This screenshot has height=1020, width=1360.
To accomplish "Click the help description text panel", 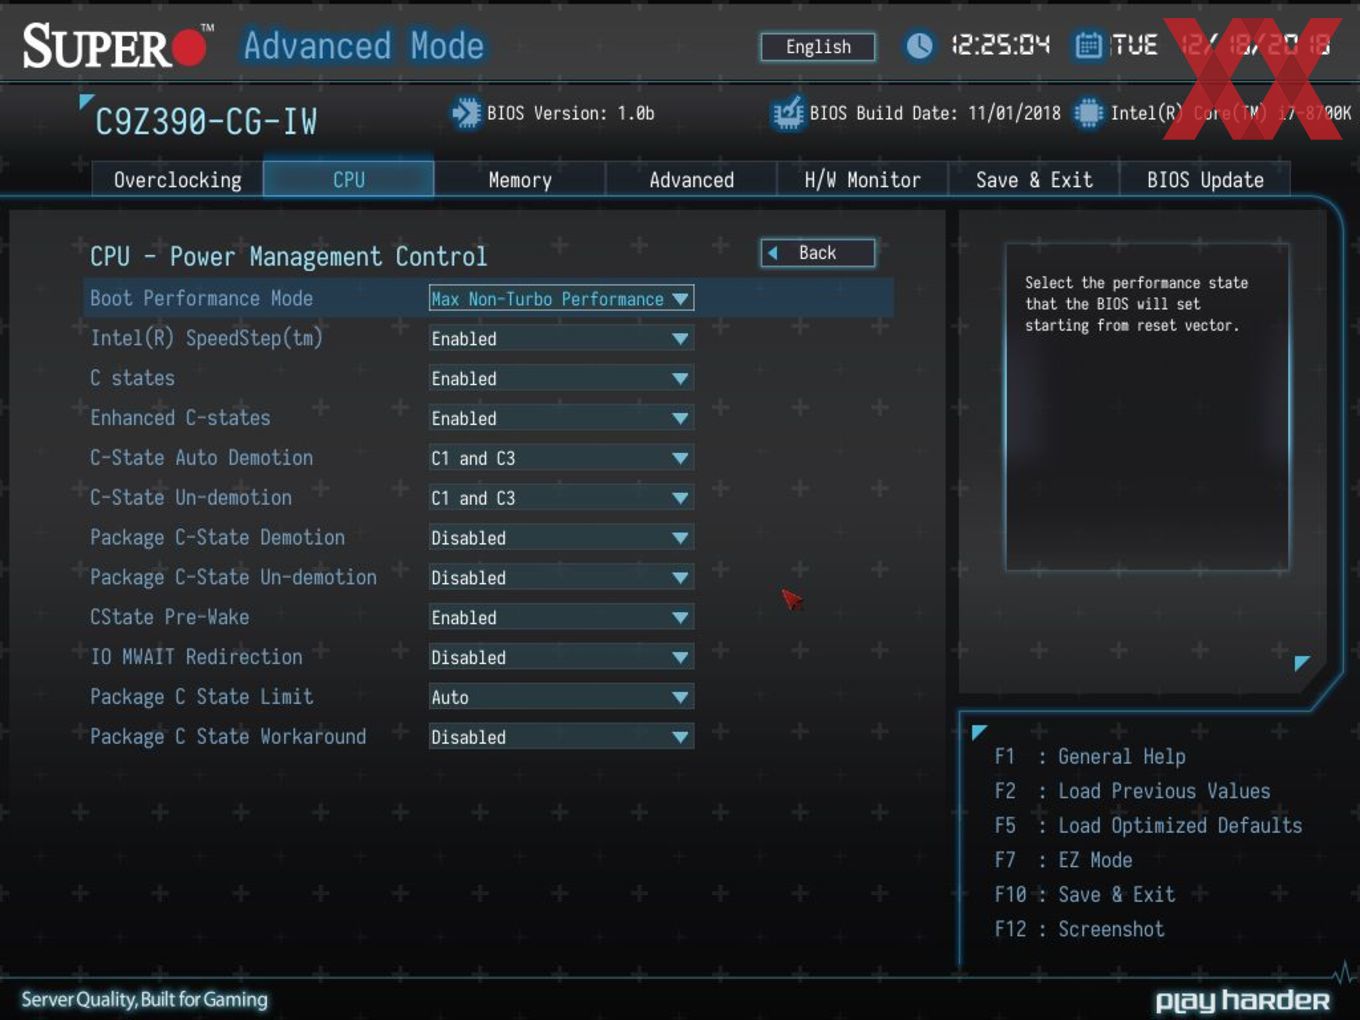I will coord(1147,406).
